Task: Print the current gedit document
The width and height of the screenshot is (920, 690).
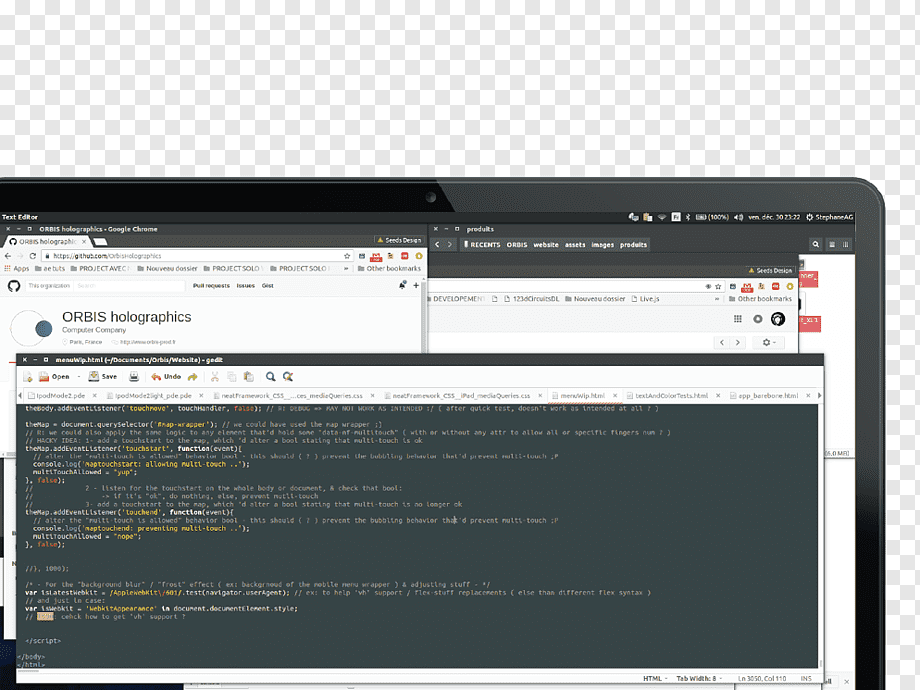Action: (x=134, y=377)
